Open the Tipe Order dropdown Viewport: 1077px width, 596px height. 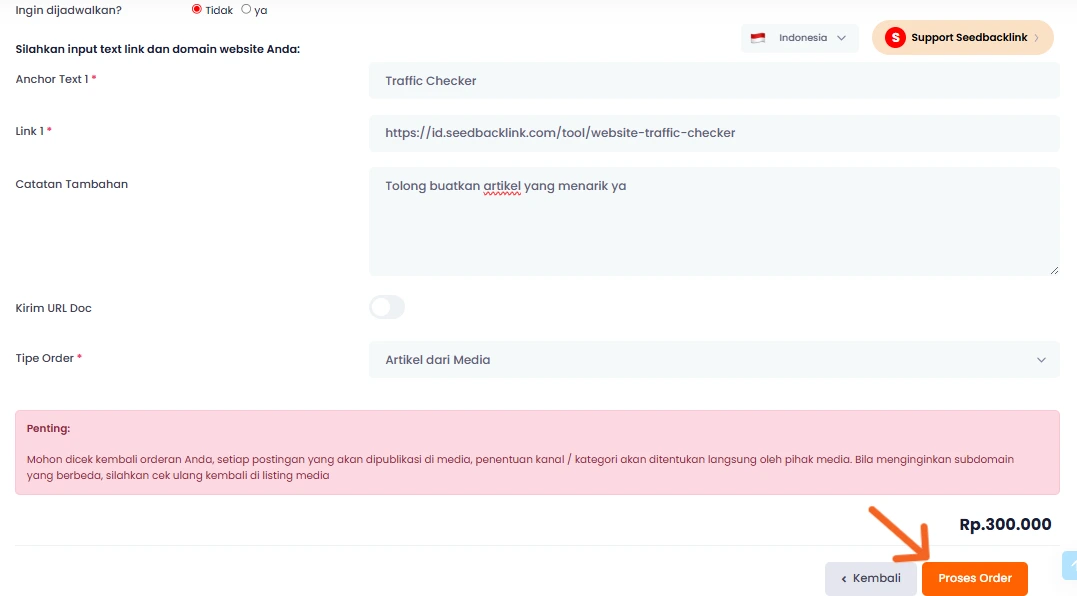pyautogui.click(x=714, y=360)
